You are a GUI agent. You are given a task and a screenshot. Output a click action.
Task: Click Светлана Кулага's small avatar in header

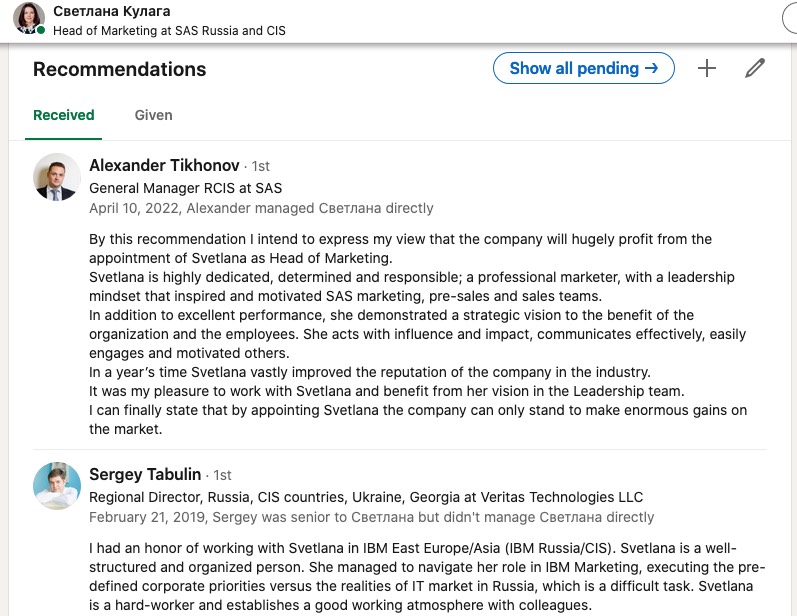[28, 19]
